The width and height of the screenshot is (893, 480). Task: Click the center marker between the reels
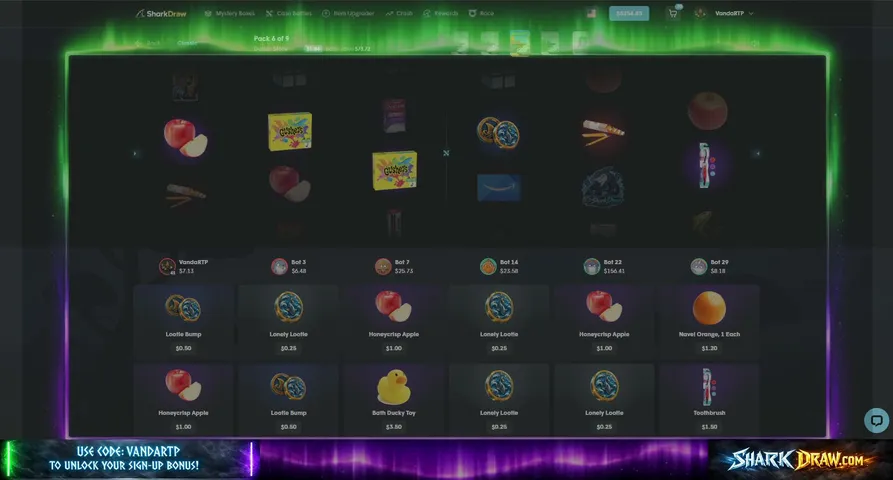446,153
